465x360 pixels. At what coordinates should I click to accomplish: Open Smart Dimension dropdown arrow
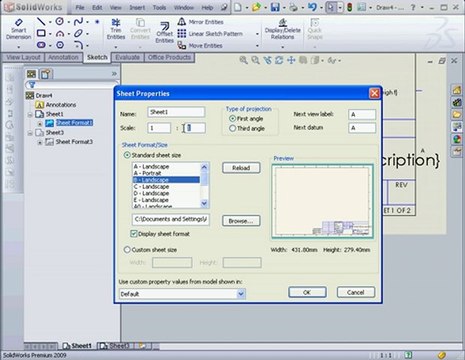point(18,47)
